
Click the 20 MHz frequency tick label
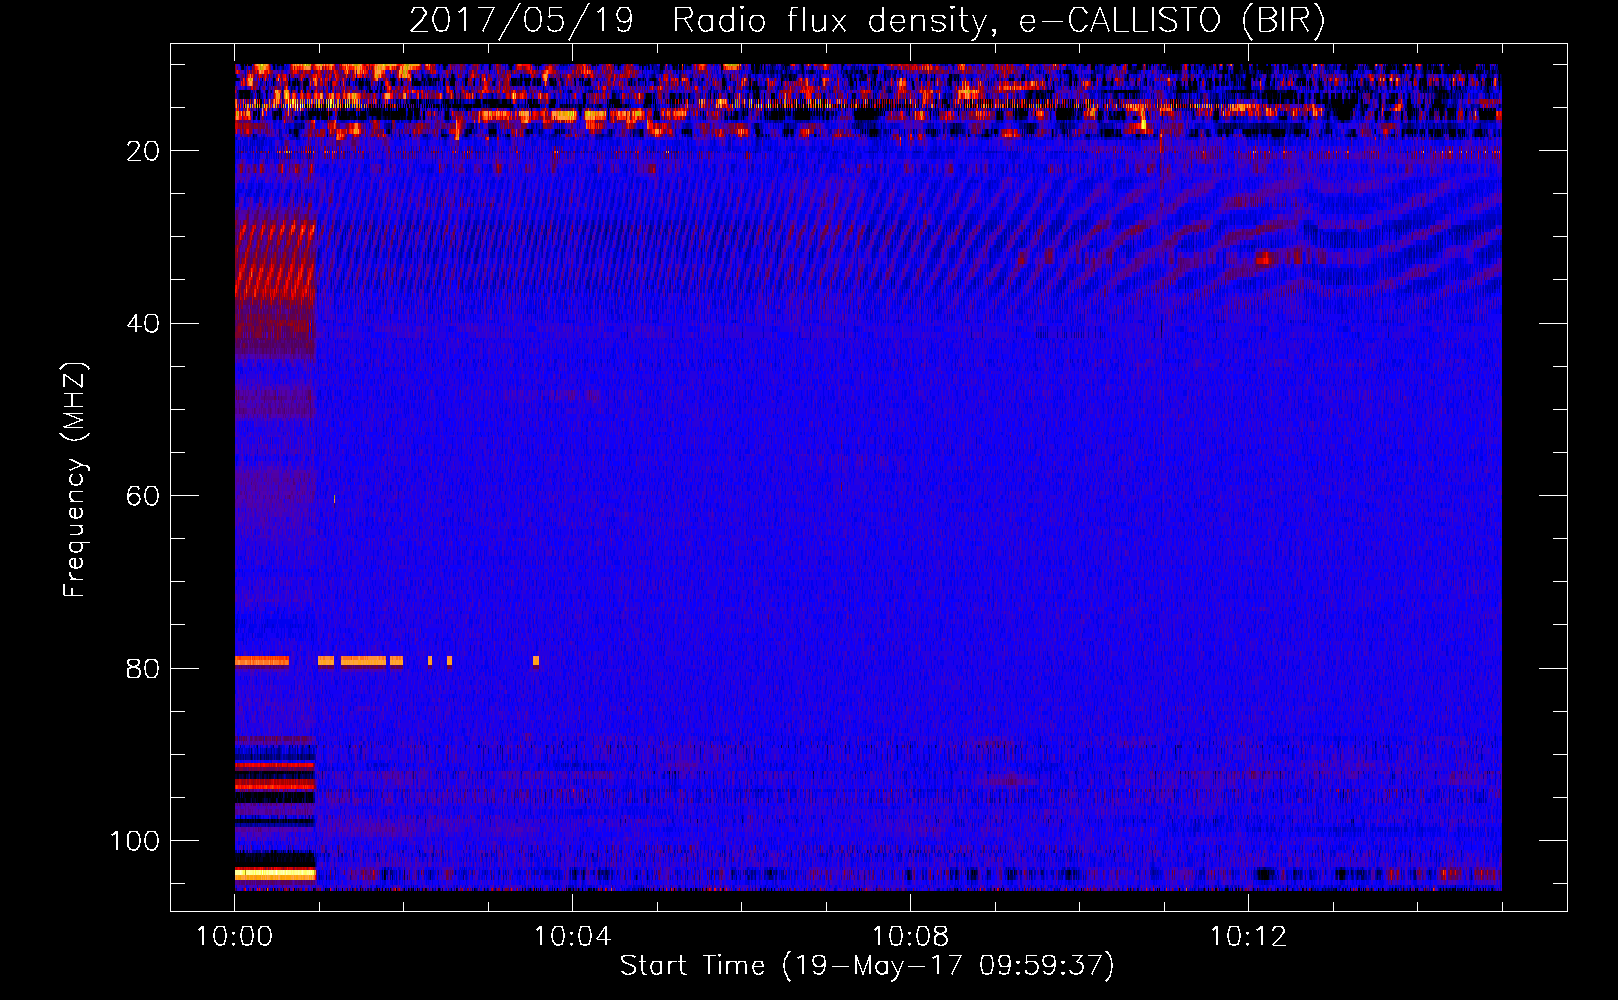[143, 151]
